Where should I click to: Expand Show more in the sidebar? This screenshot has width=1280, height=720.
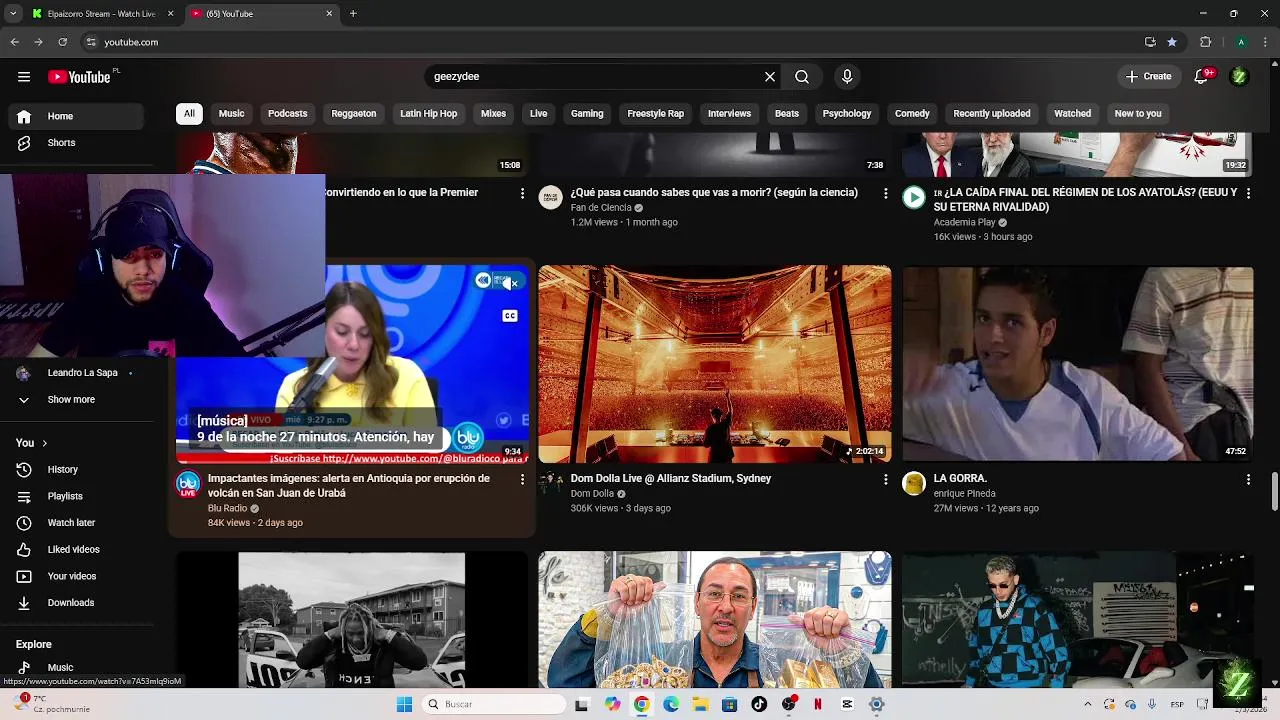pos(71,400)
